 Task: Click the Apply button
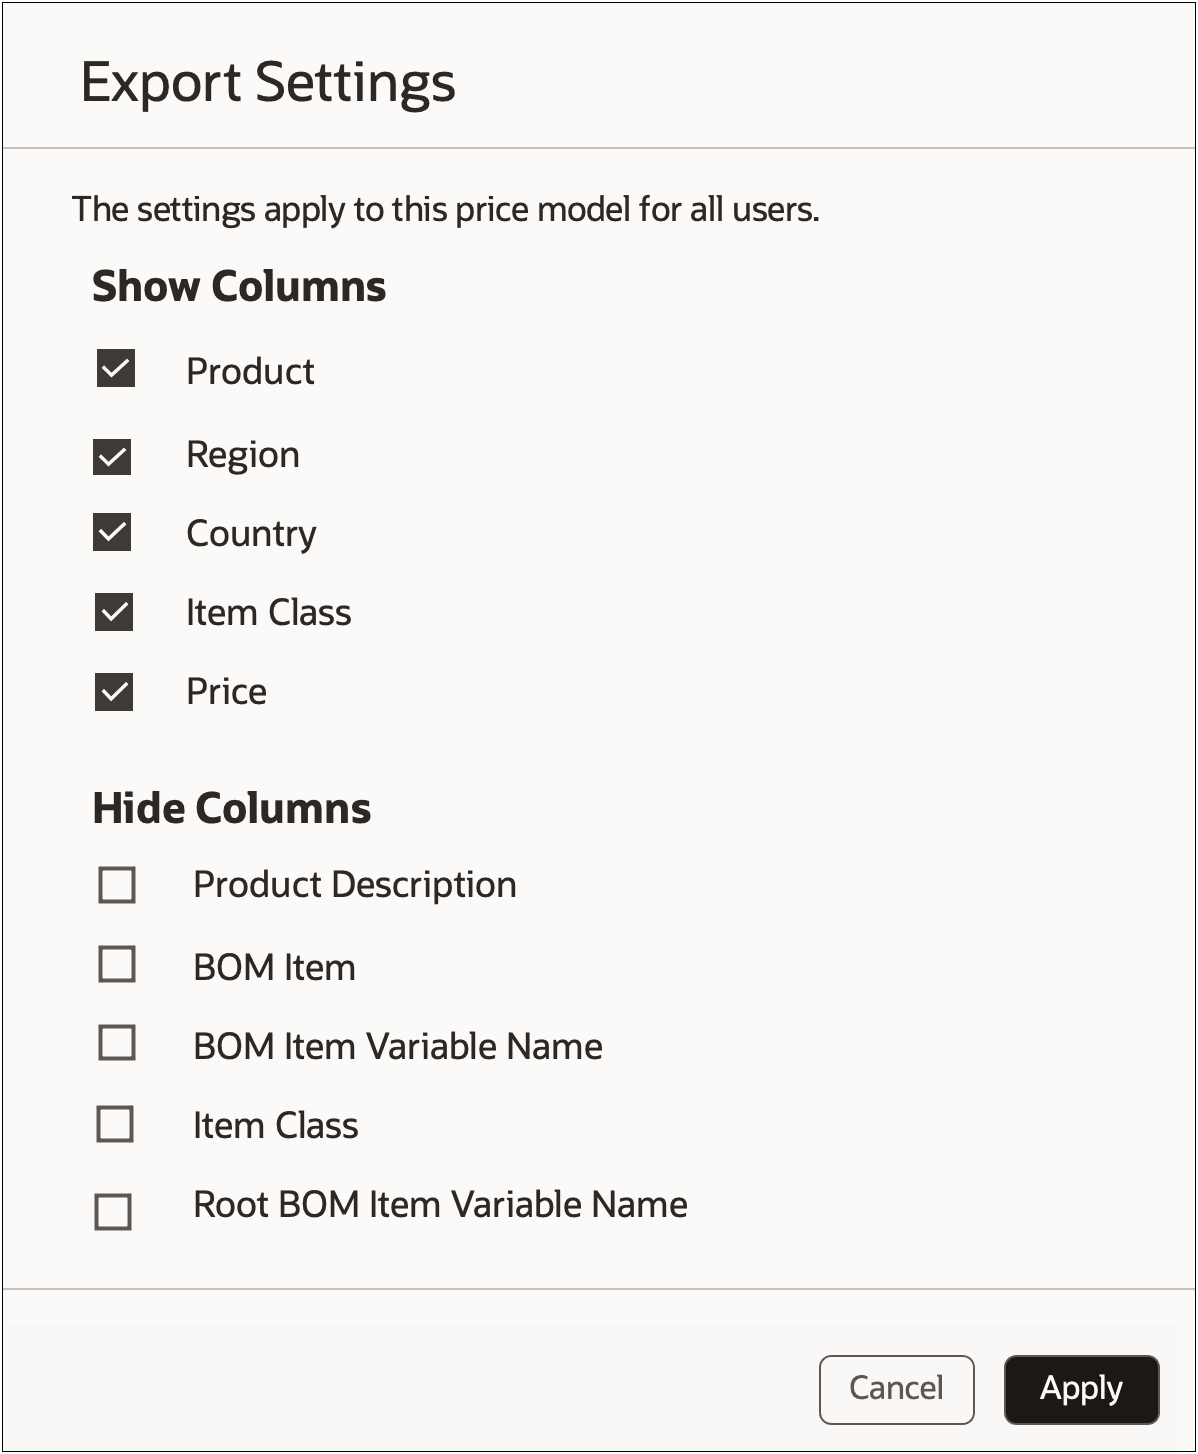coord(1081,1389)
